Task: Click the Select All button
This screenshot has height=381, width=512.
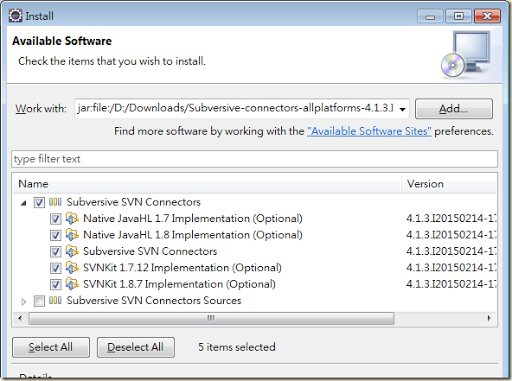Action: [51, 347]
